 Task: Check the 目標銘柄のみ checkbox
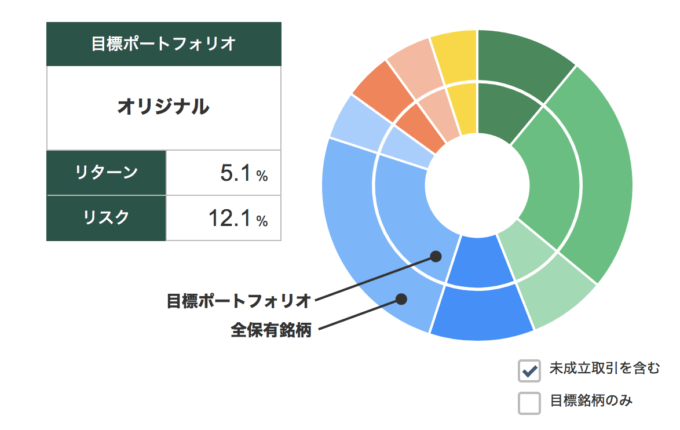click(x=529, y=403)
